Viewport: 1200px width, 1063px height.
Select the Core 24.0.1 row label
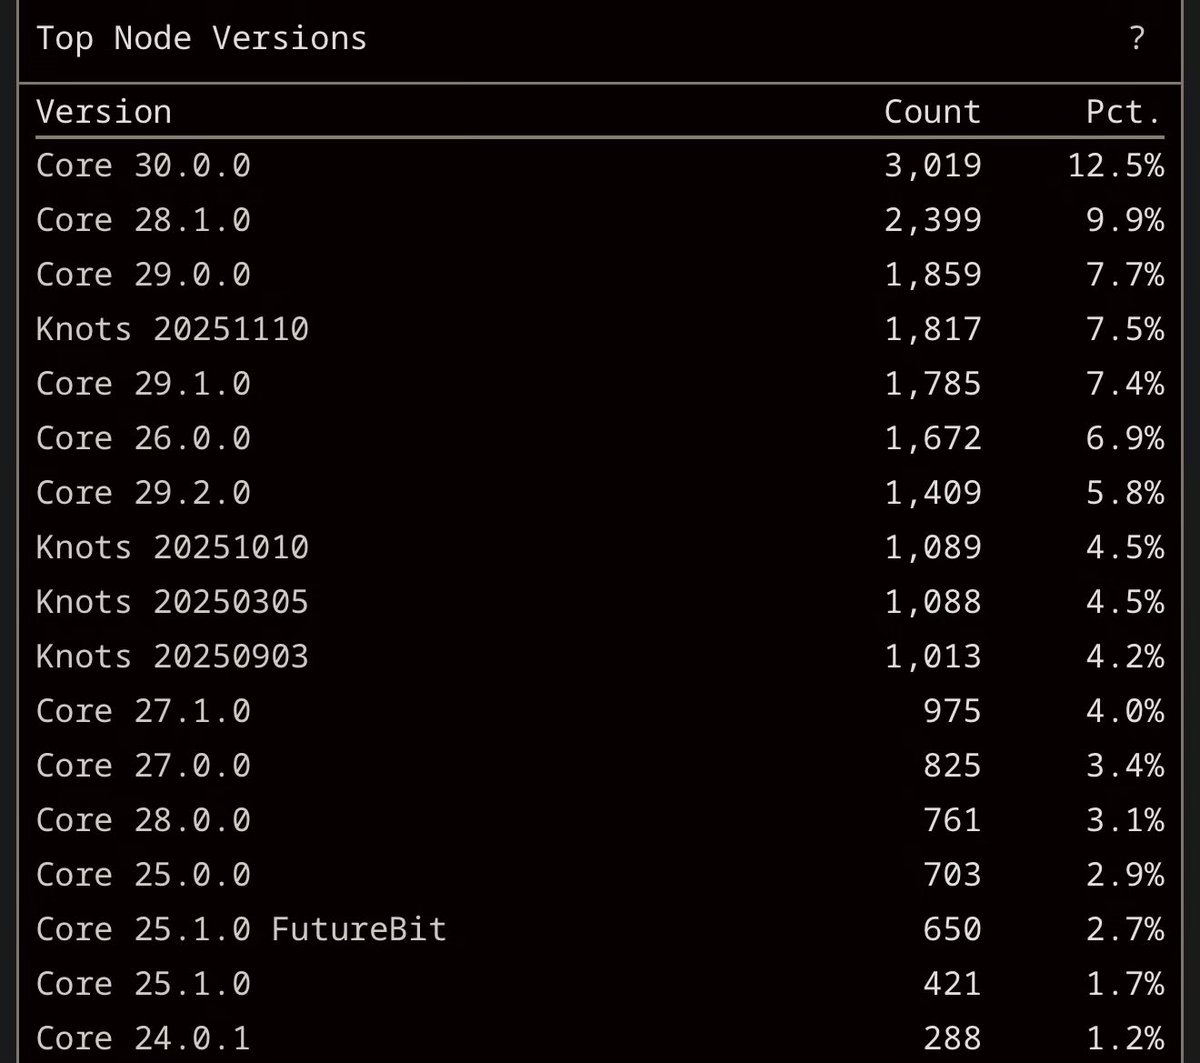[x=143, y=1038]
